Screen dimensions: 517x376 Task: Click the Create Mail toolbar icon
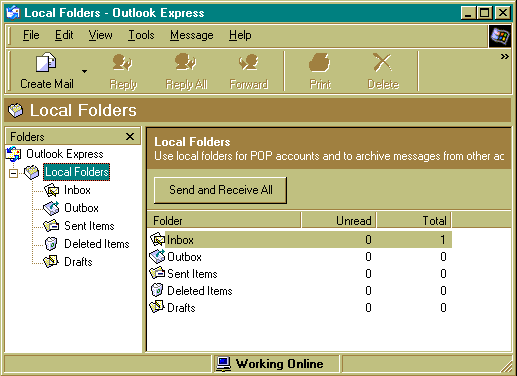coord(46,63)
